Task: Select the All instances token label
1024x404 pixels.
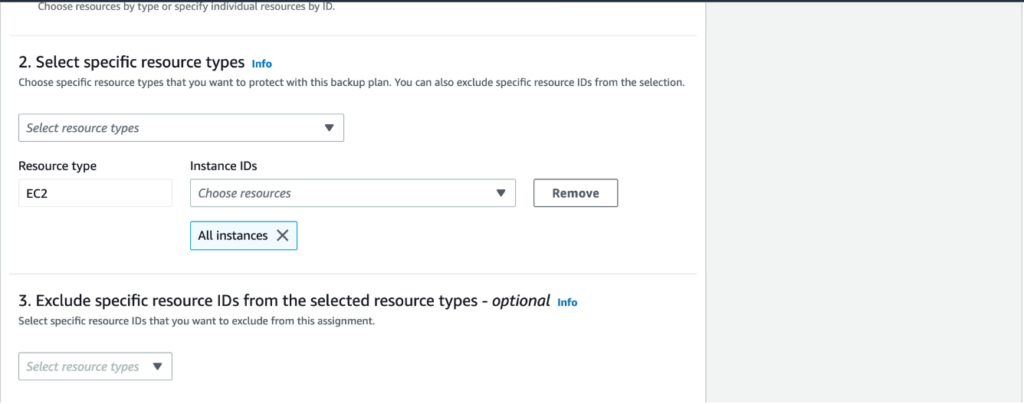Action: tap(232, 236)
